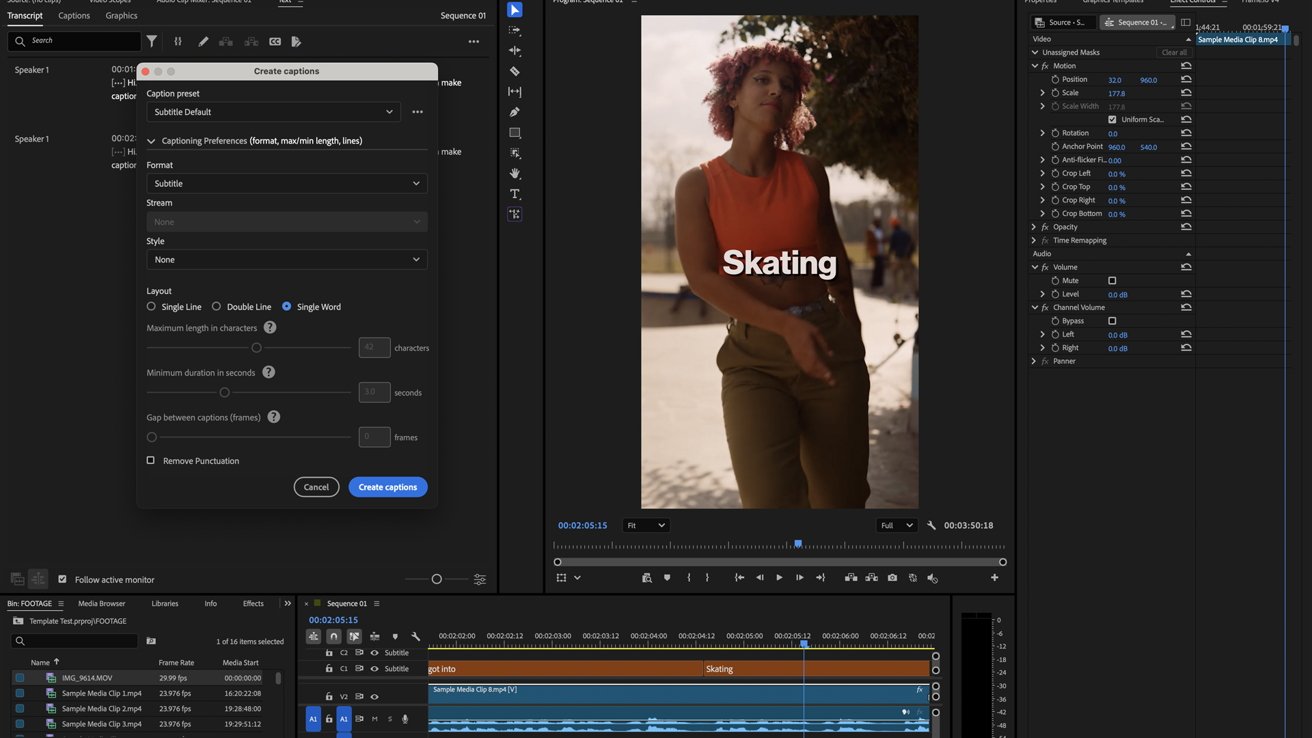Select the Ripple Edit tool
Viewport: 1312px width, 738px height.
(515, 50)
